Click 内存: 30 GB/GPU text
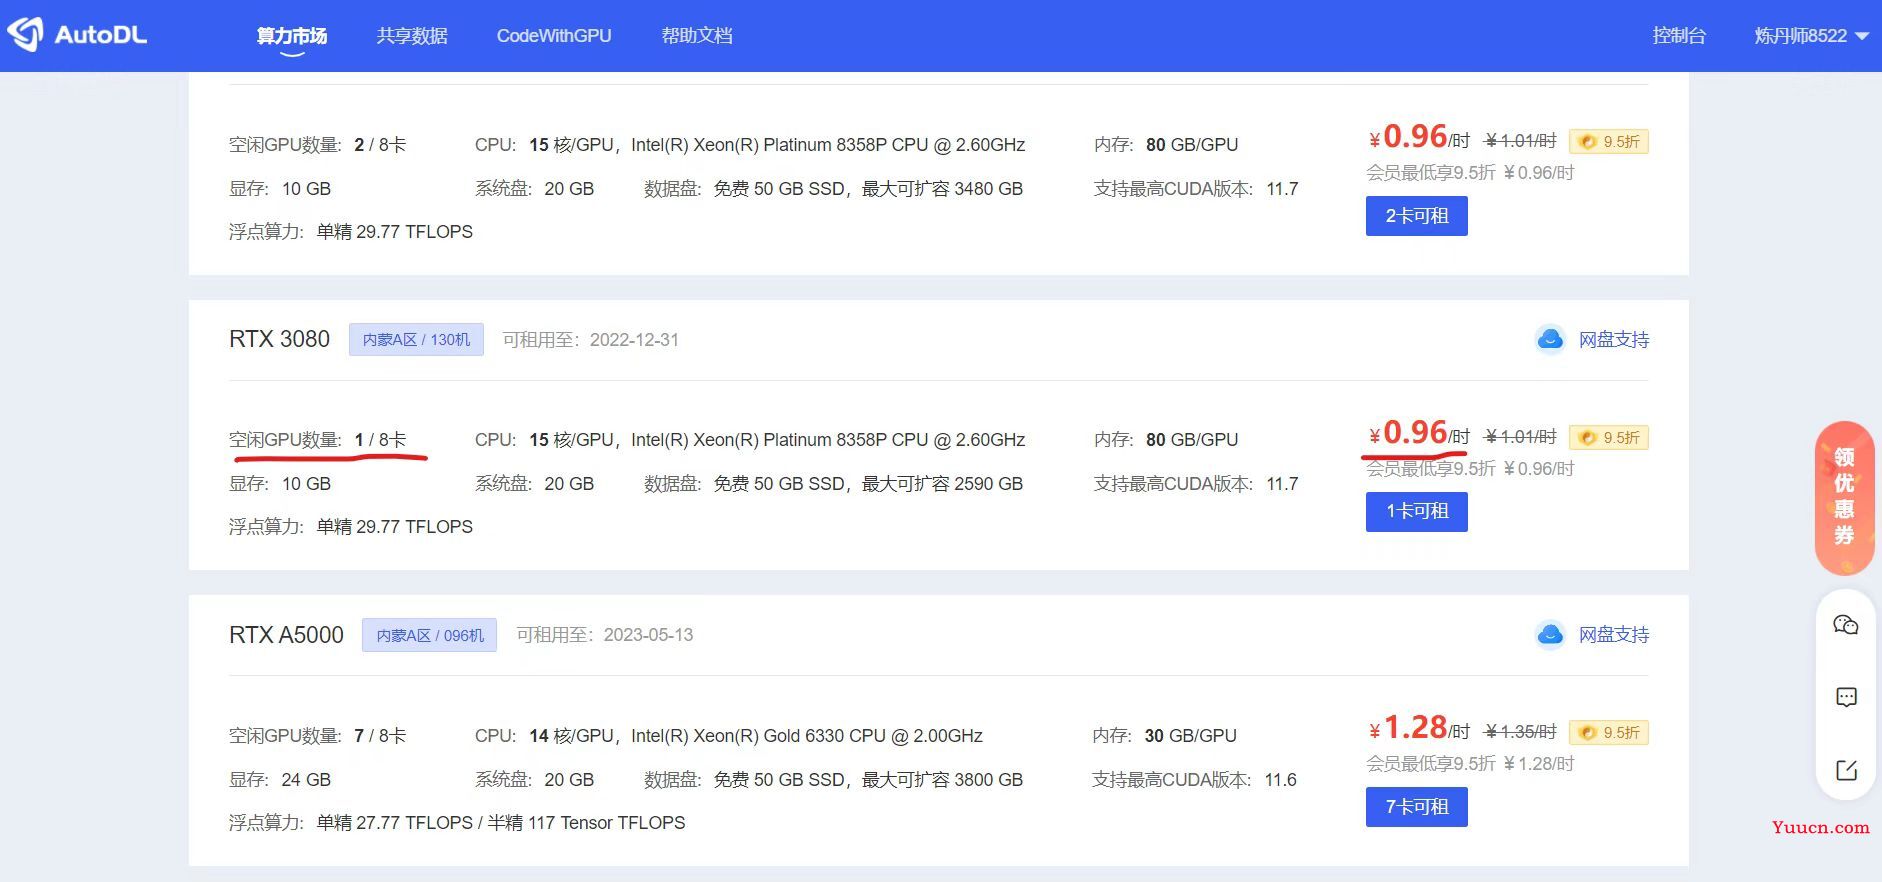The width and height of the screenshot is (1882, 882). pos(1164,736)
